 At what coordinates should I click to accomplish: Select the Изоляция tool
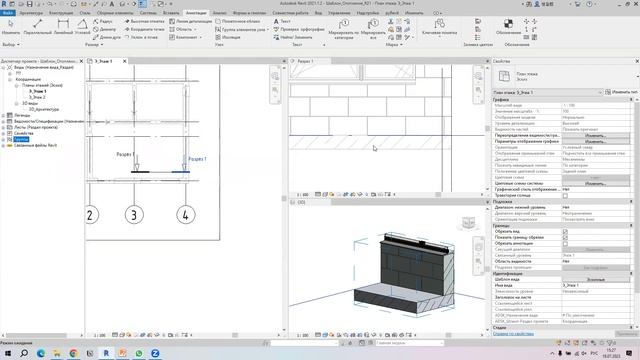228,37
